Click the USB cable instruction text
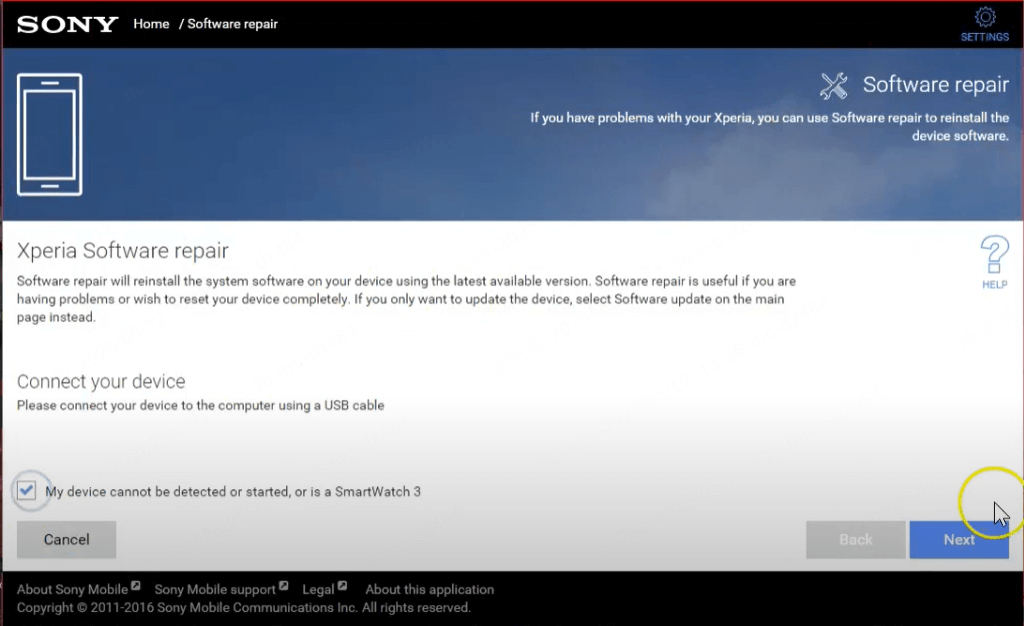 [200, 405]
